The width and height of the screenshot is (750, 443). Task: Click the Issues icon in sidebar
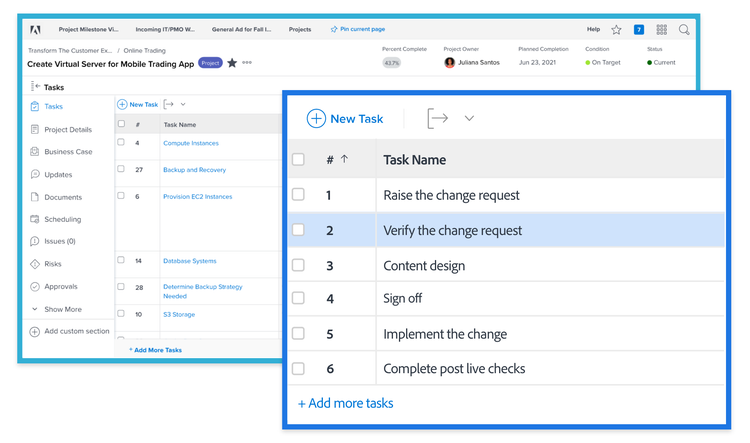(34, 241)
